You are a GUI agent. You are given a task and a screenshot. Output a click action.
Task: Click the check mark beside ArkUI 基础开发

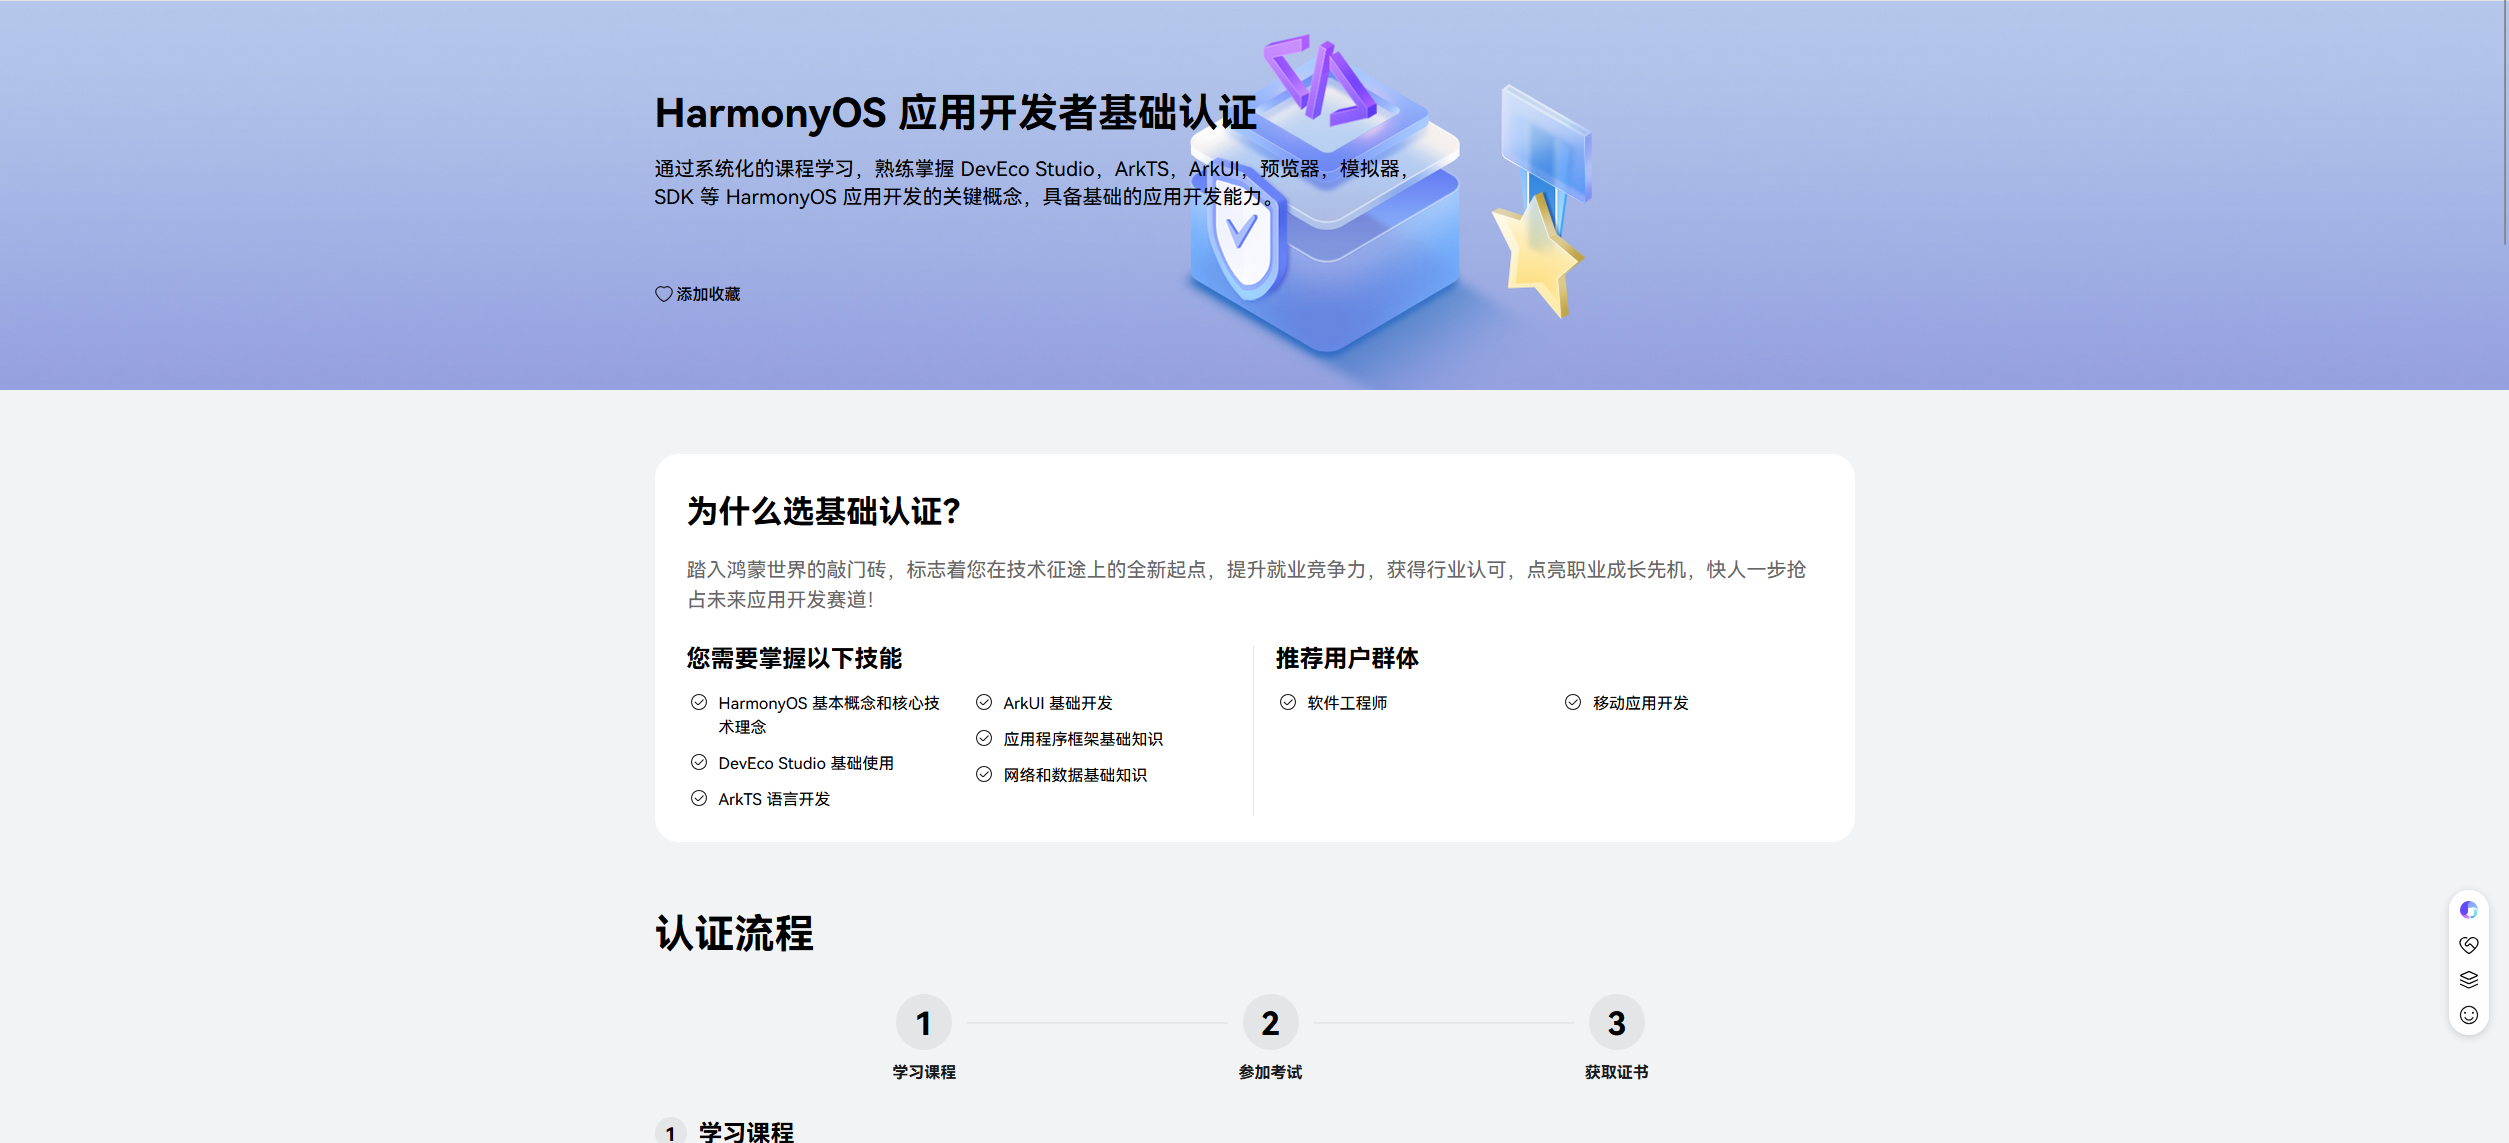coord(984,702)
